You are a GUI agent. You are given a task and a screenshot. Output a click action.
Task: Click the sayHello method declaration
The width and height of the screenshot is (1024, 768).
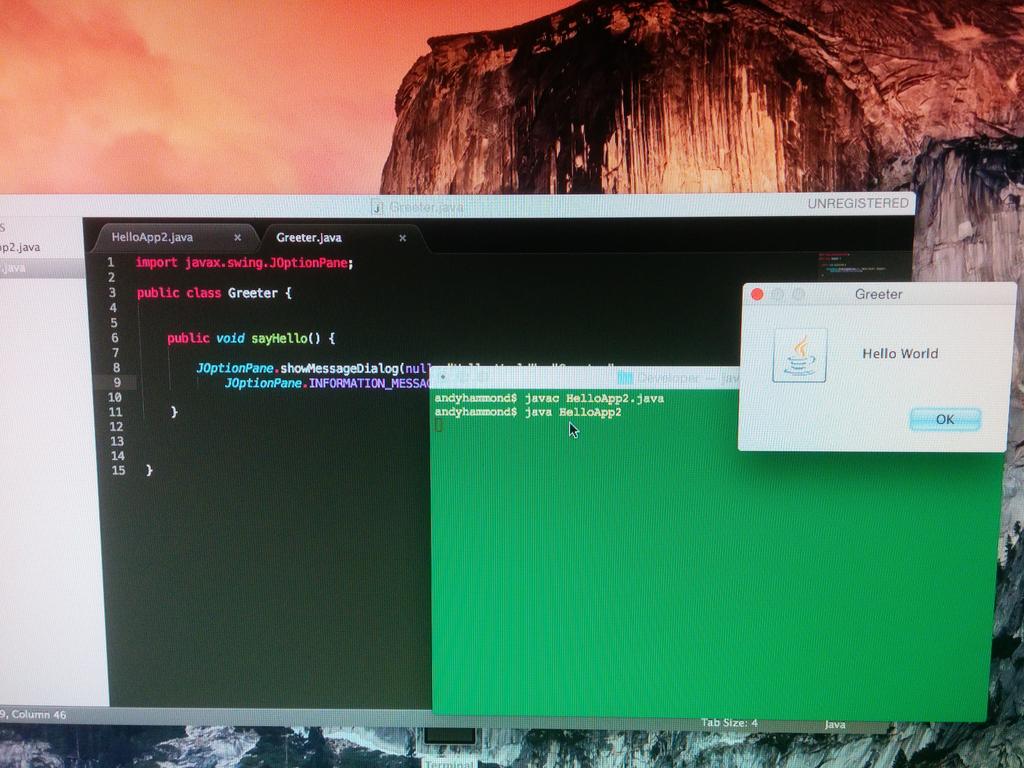pos(251,338)
